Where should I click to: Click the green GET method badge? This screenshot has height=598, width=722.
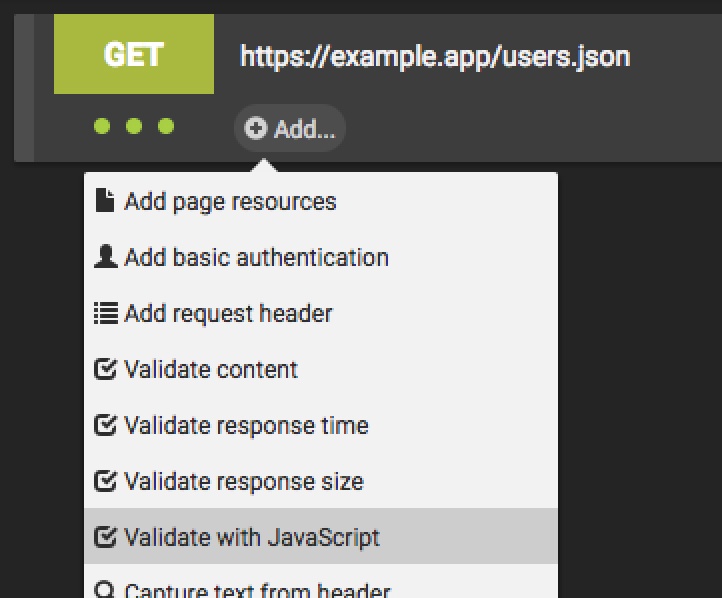tap(134, 55)
